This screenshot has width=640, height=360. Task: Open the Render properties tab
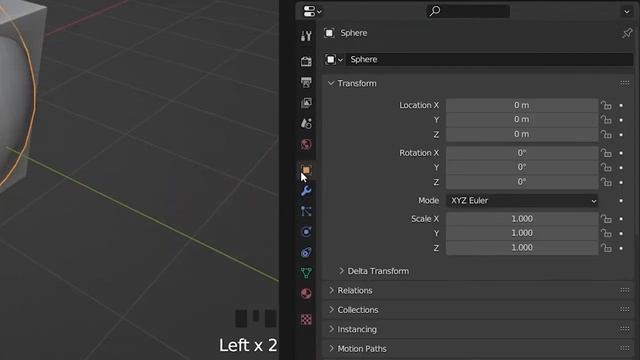(306, 61)
